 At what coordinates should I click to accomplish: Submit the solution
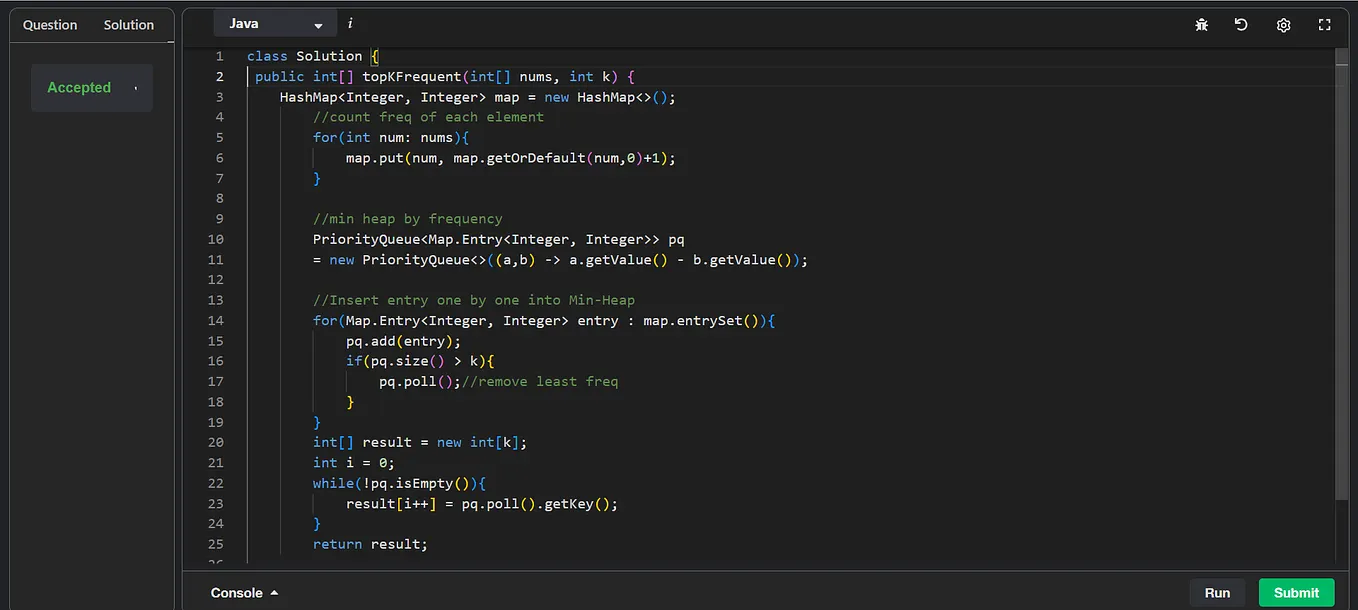point(1296,592)
